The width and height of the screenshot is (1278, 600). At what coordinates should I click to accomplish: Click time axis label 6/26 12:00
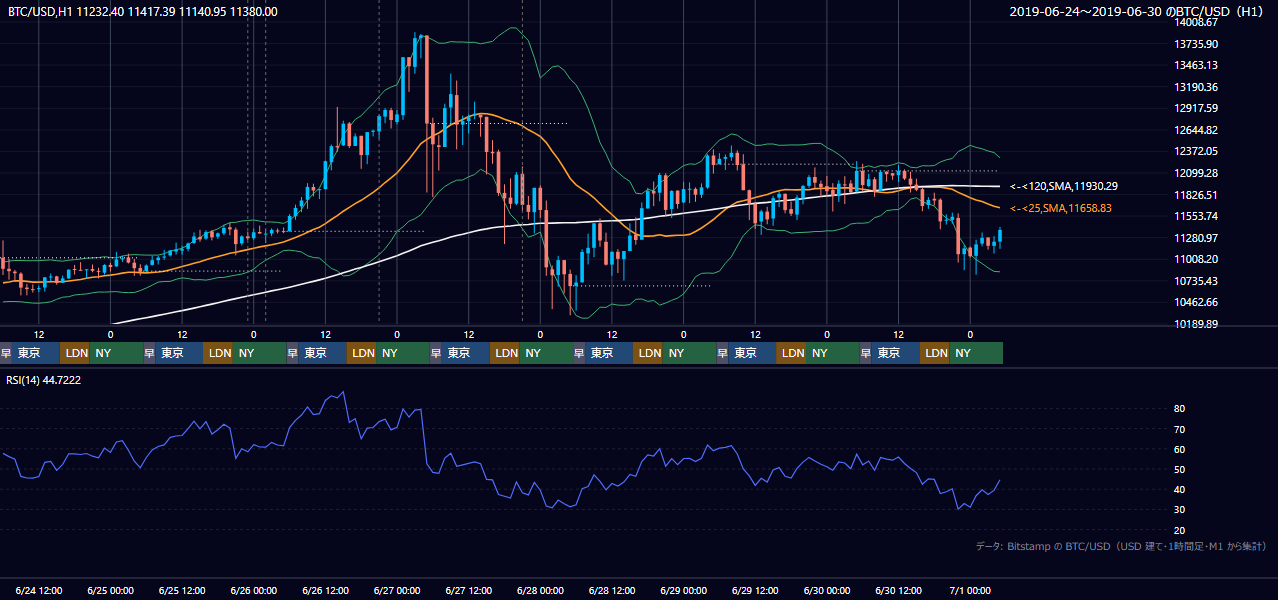click(x=326, y=590)
